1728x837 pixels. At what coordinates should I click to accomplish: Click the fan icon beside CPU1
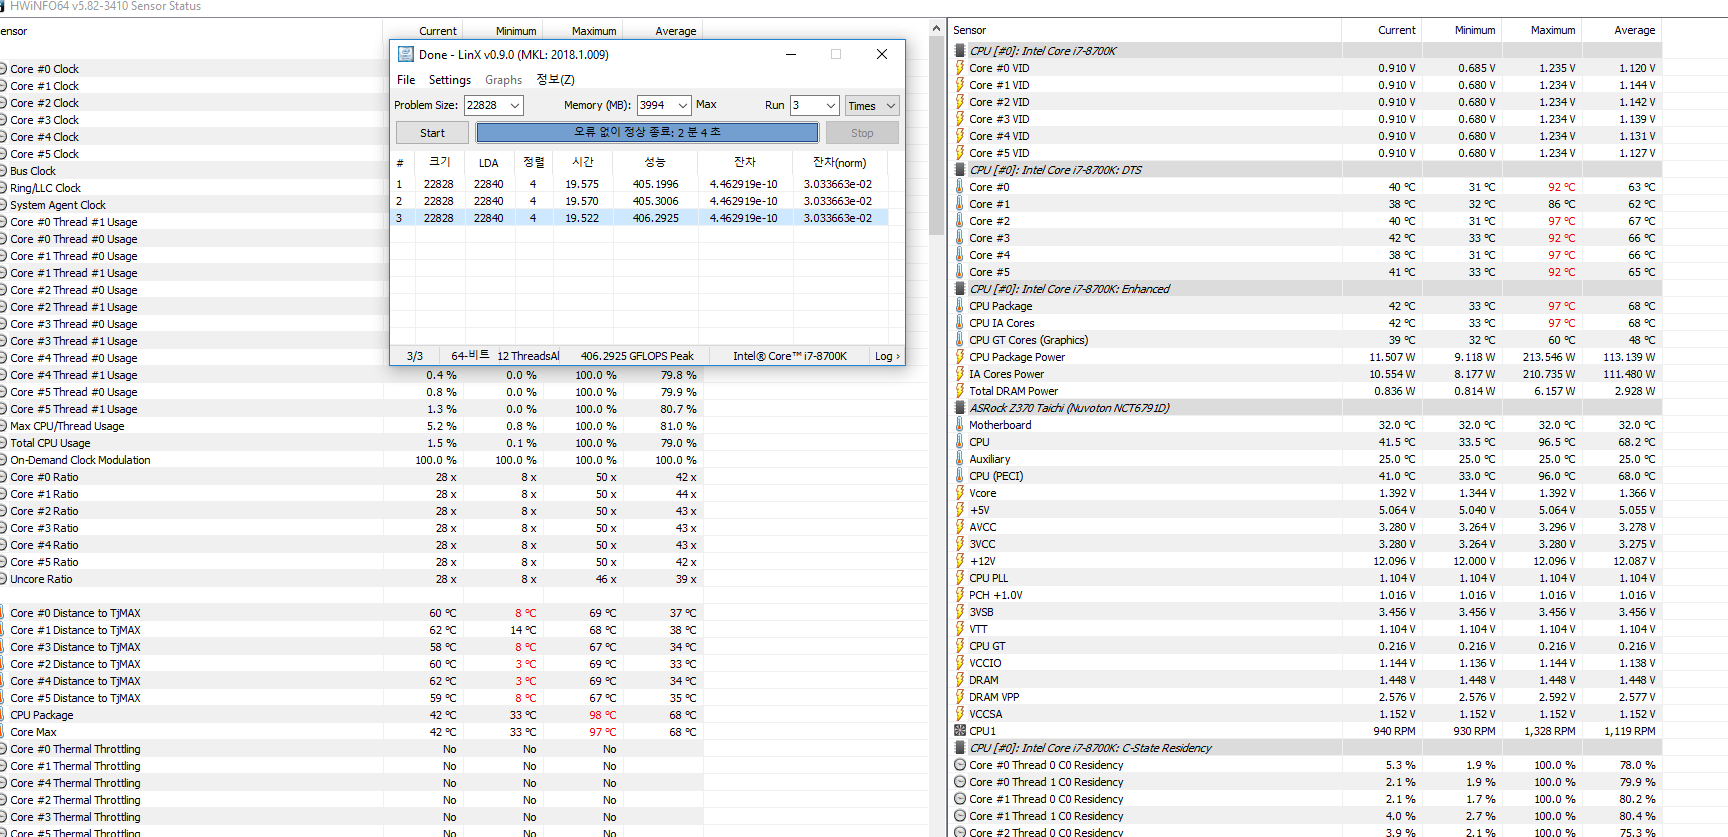coord(960,731)
